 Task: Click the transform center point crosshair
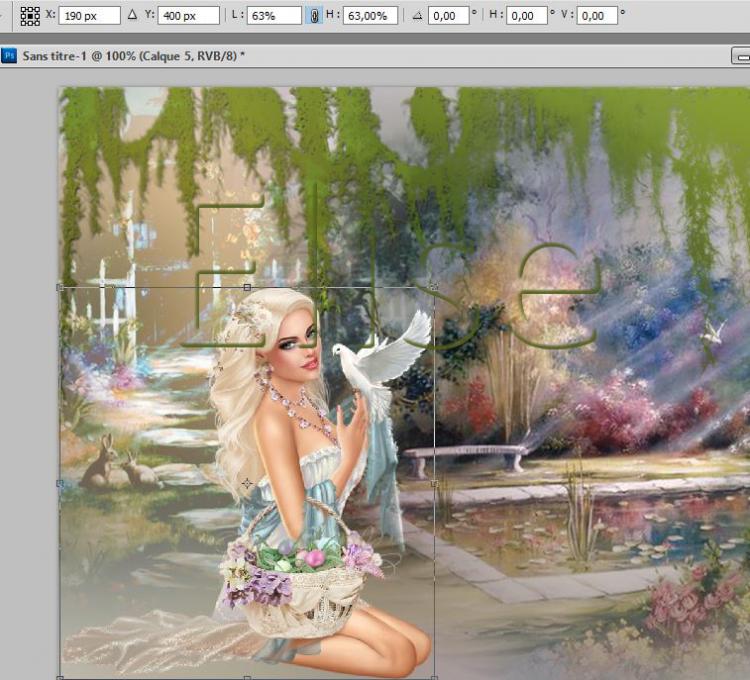click(x=247, y=483)
